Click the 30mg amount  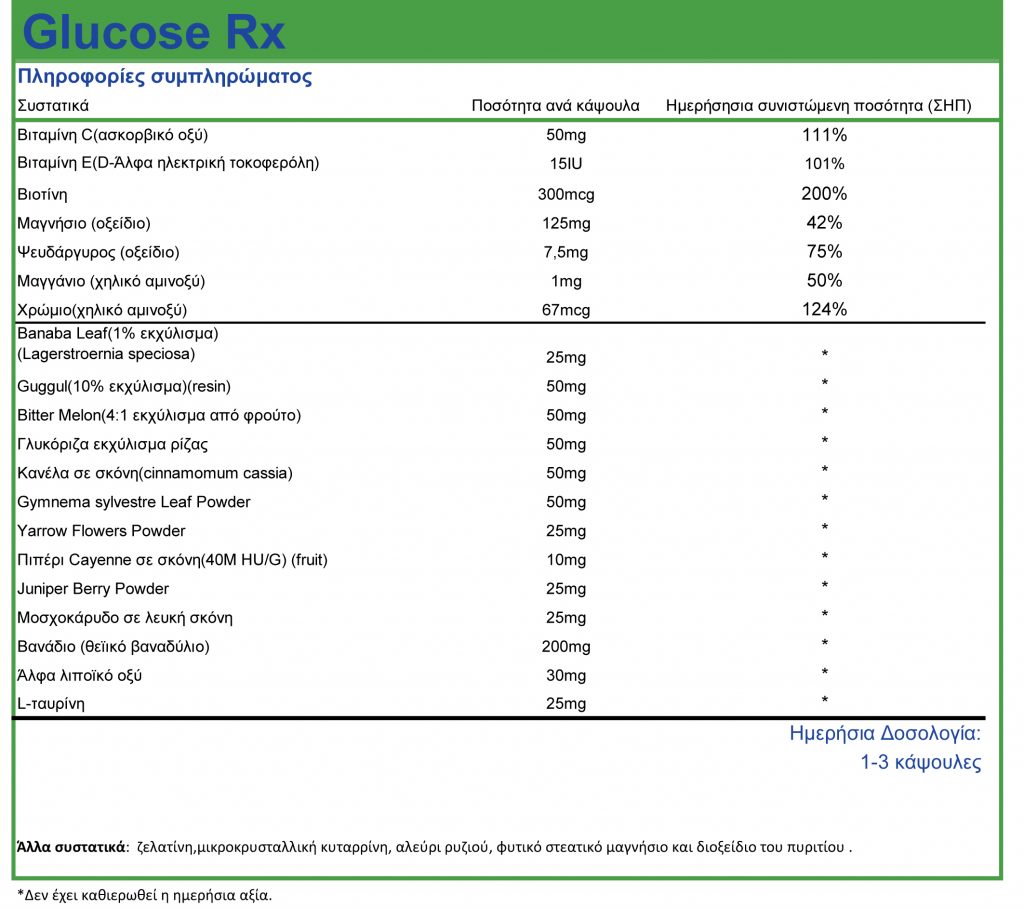[x=566, y=675]
